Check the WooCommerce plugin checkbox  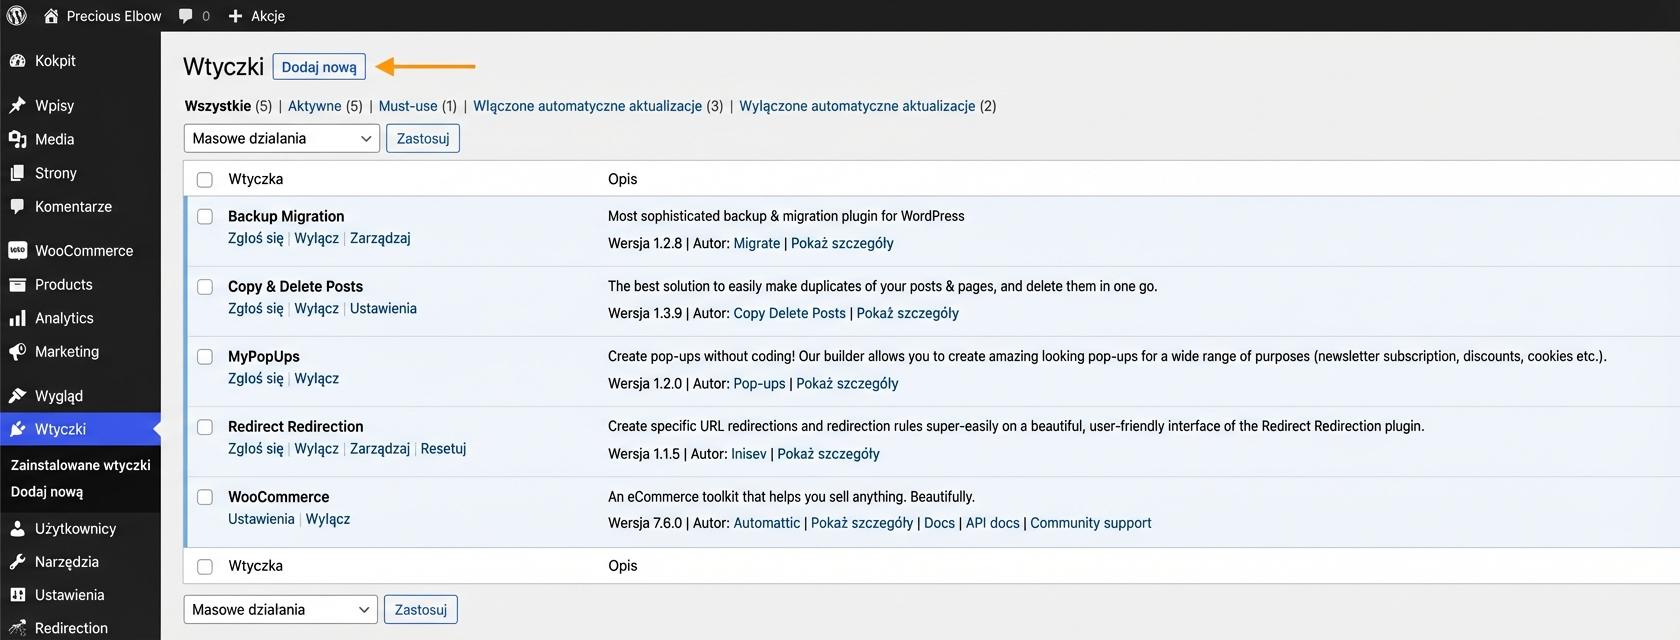tap(205, 497)
